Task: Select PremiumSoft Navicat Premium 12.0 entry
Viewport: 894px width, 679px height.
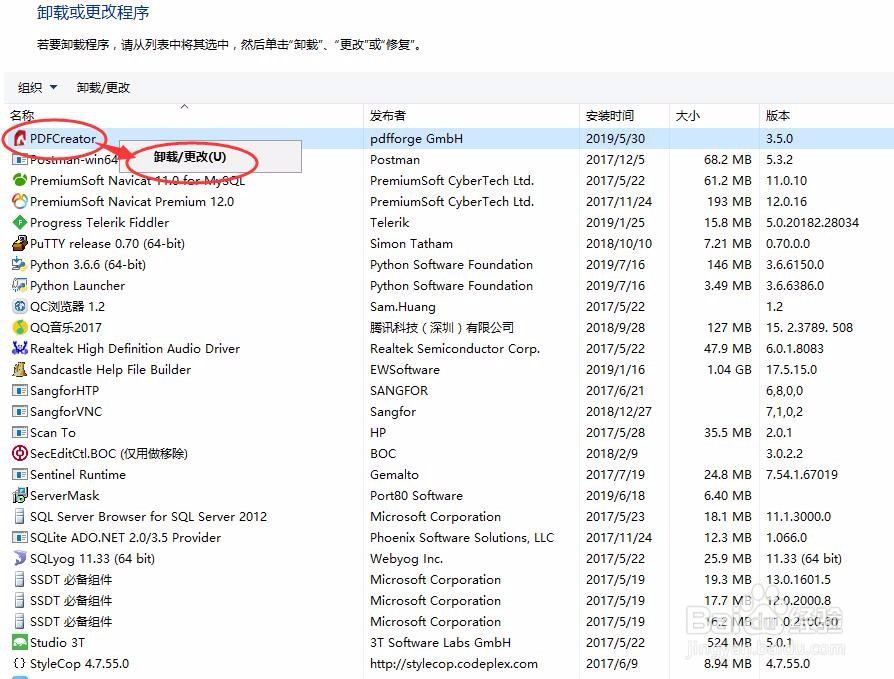Action: [132, 201]
